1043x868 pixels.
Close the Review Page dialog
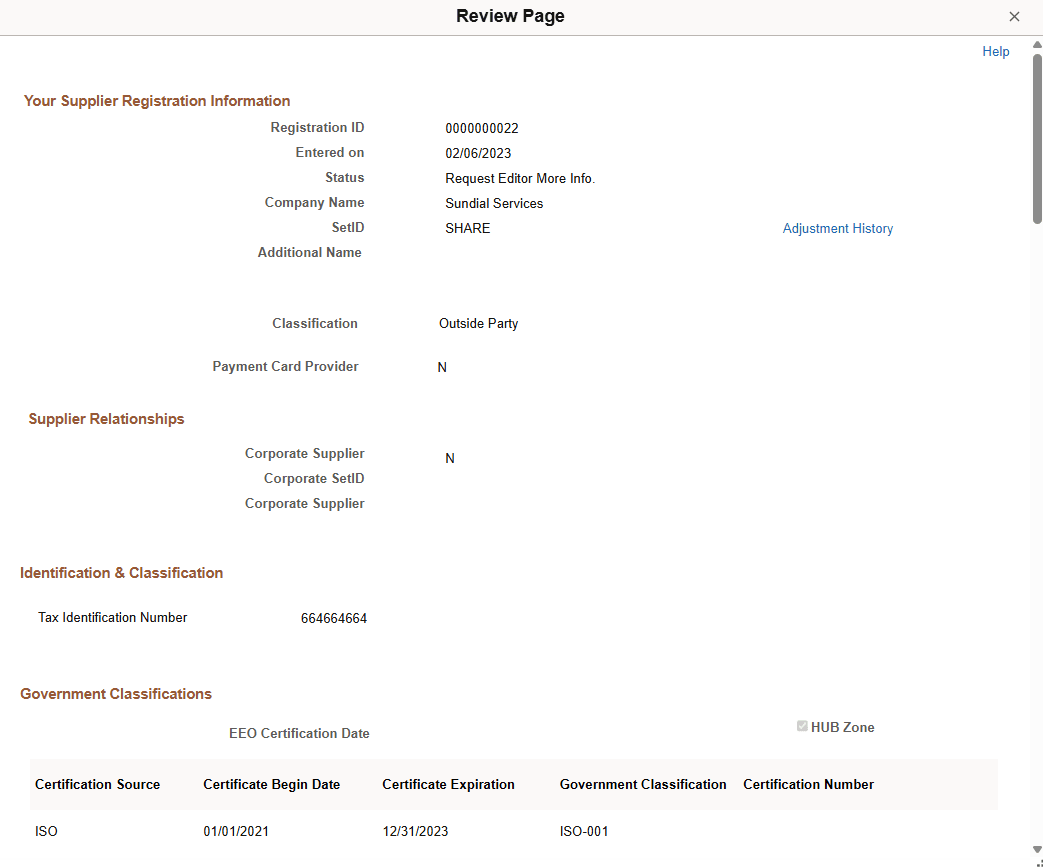click(1014, 16)
